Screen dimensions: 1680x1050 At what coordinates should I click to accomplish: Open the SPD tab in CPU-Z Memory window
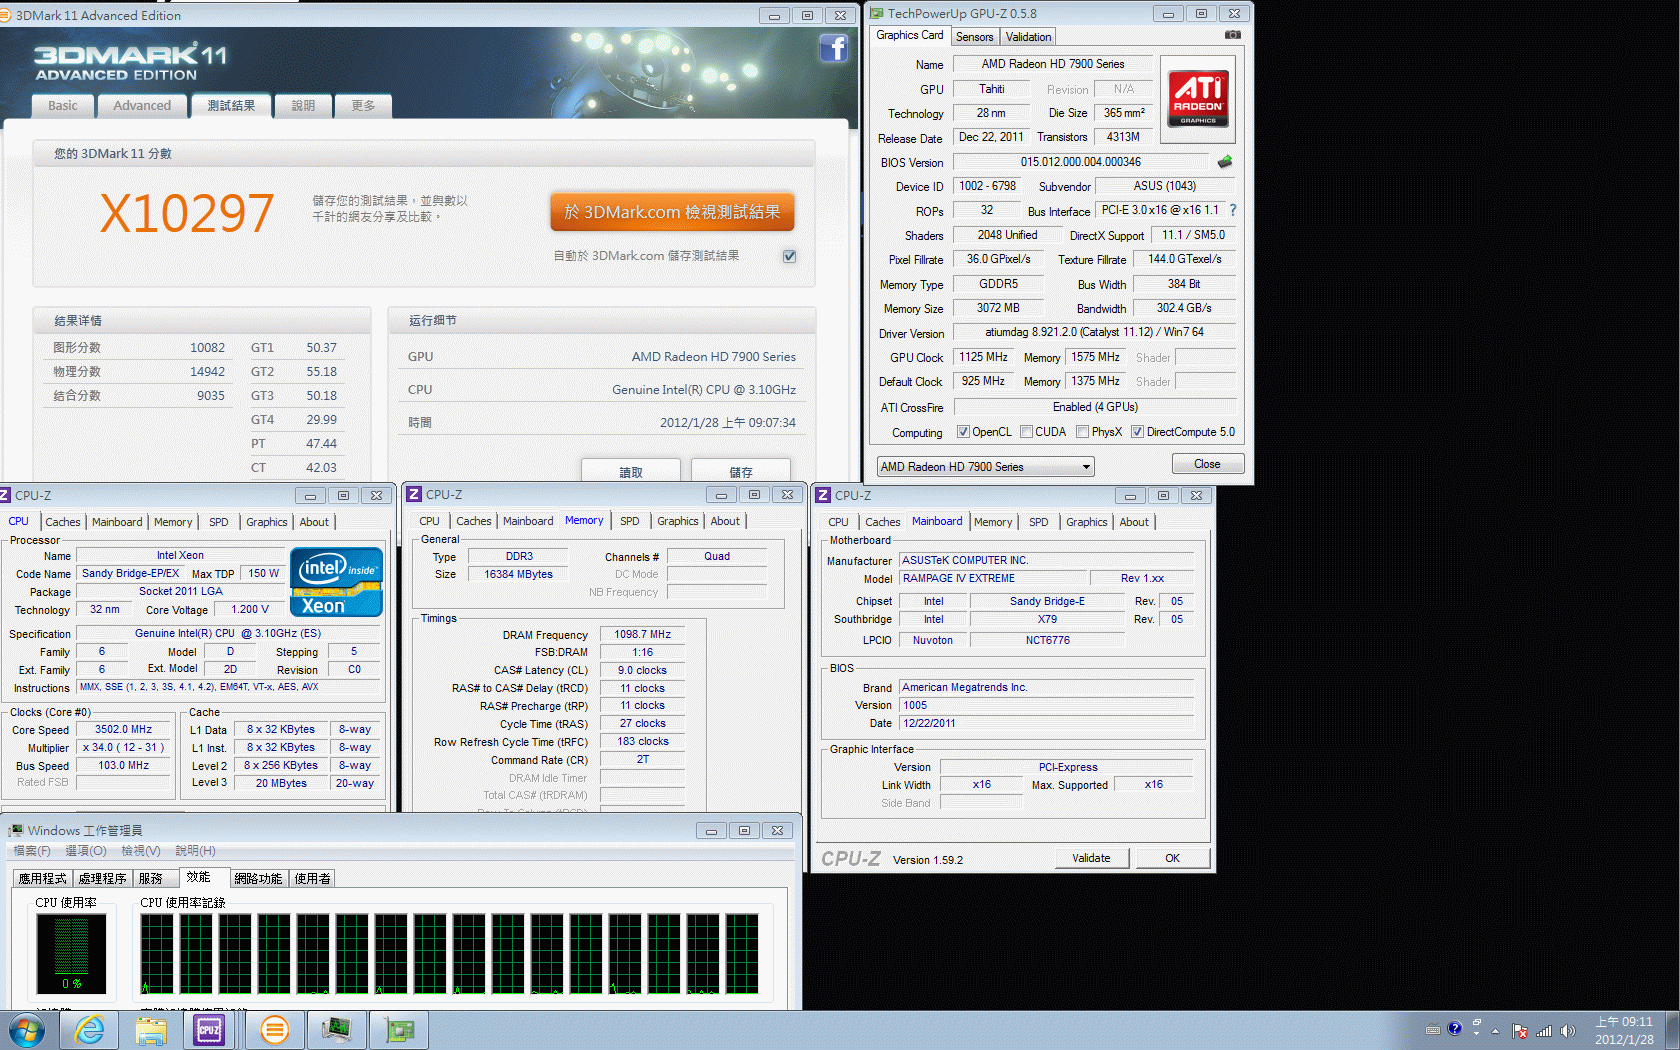(x=629, y=521)
